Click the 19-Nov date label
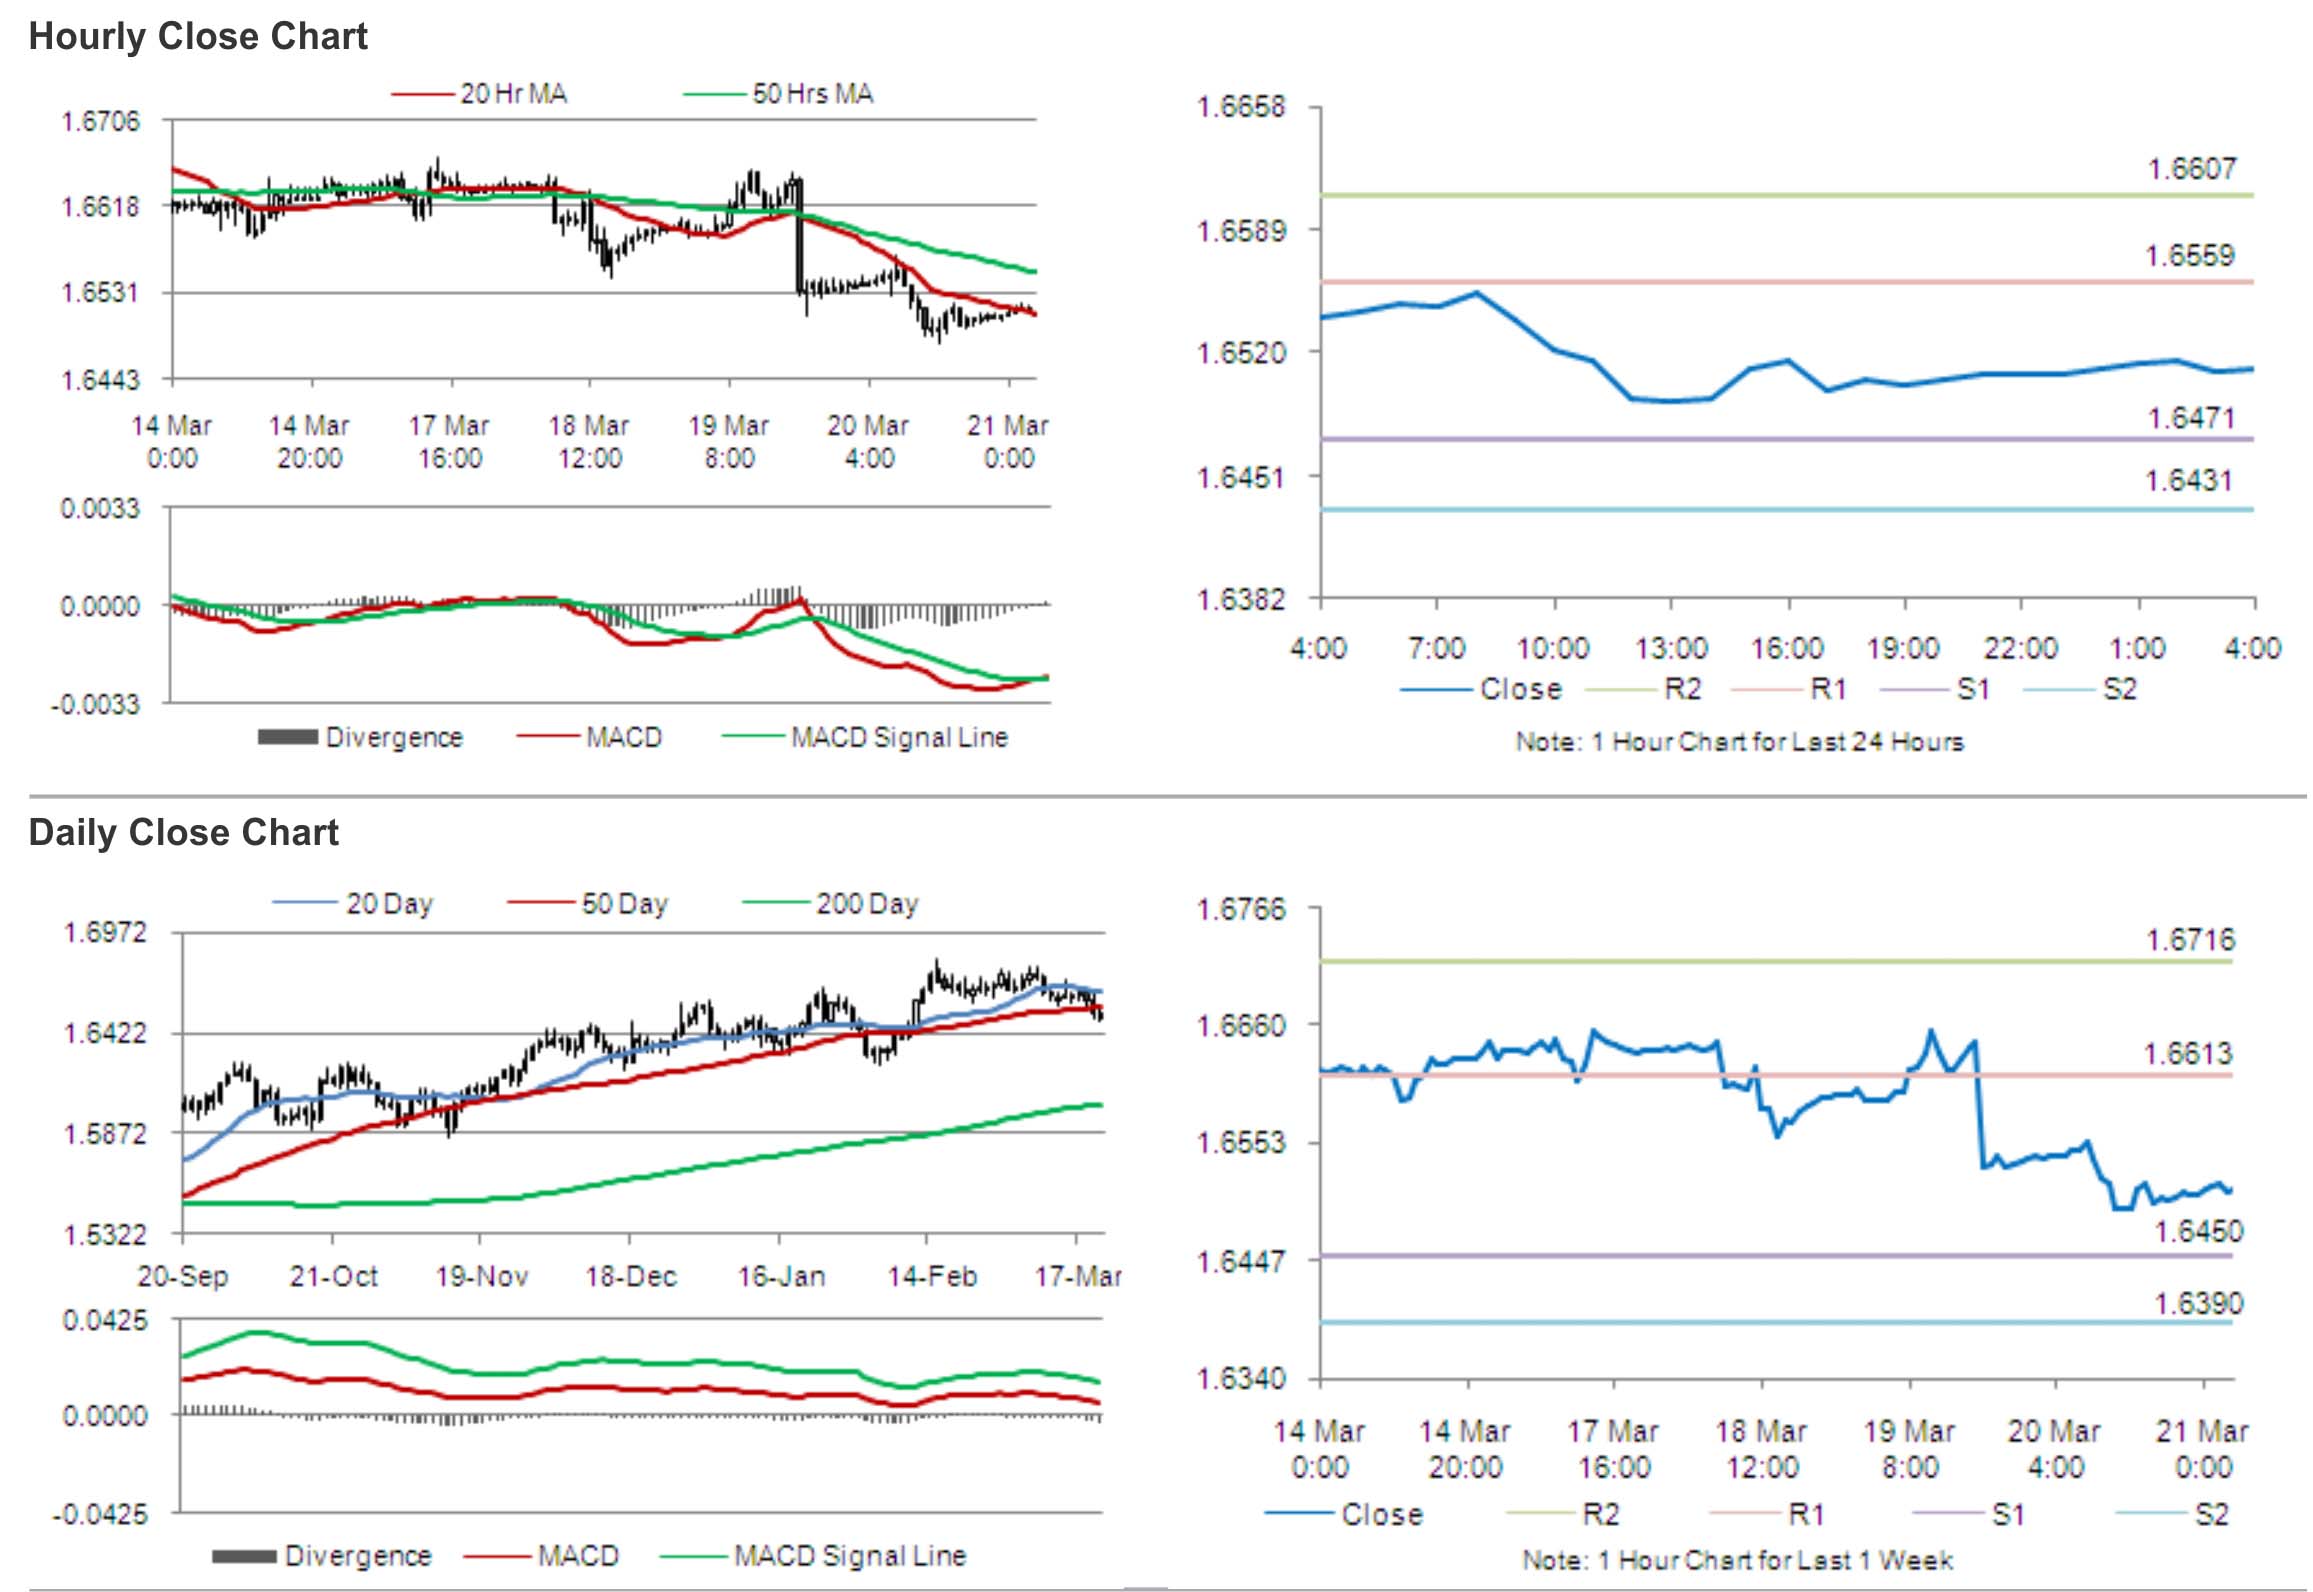The width and height of the screenshot is (2313, 1592). 482,1277
